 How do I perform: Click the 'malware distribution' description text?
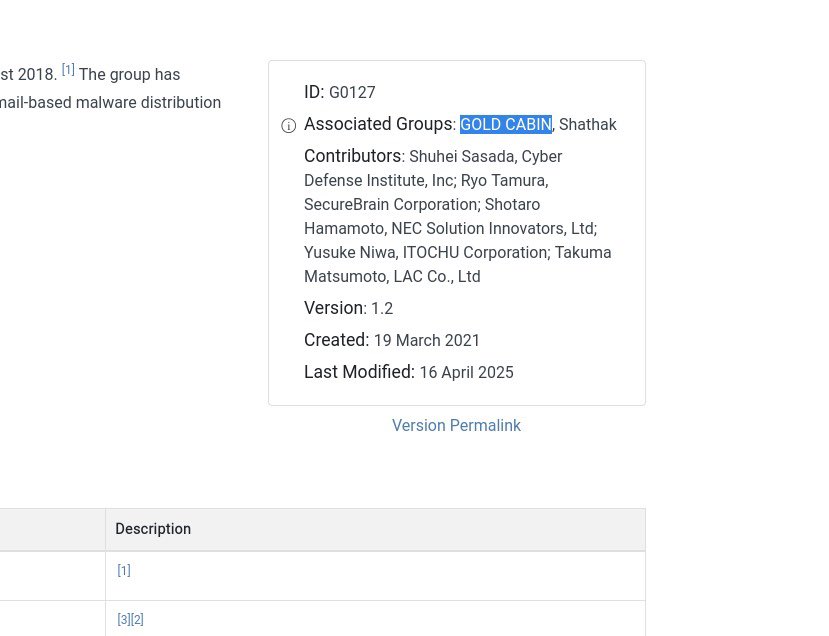pos(148,103)
